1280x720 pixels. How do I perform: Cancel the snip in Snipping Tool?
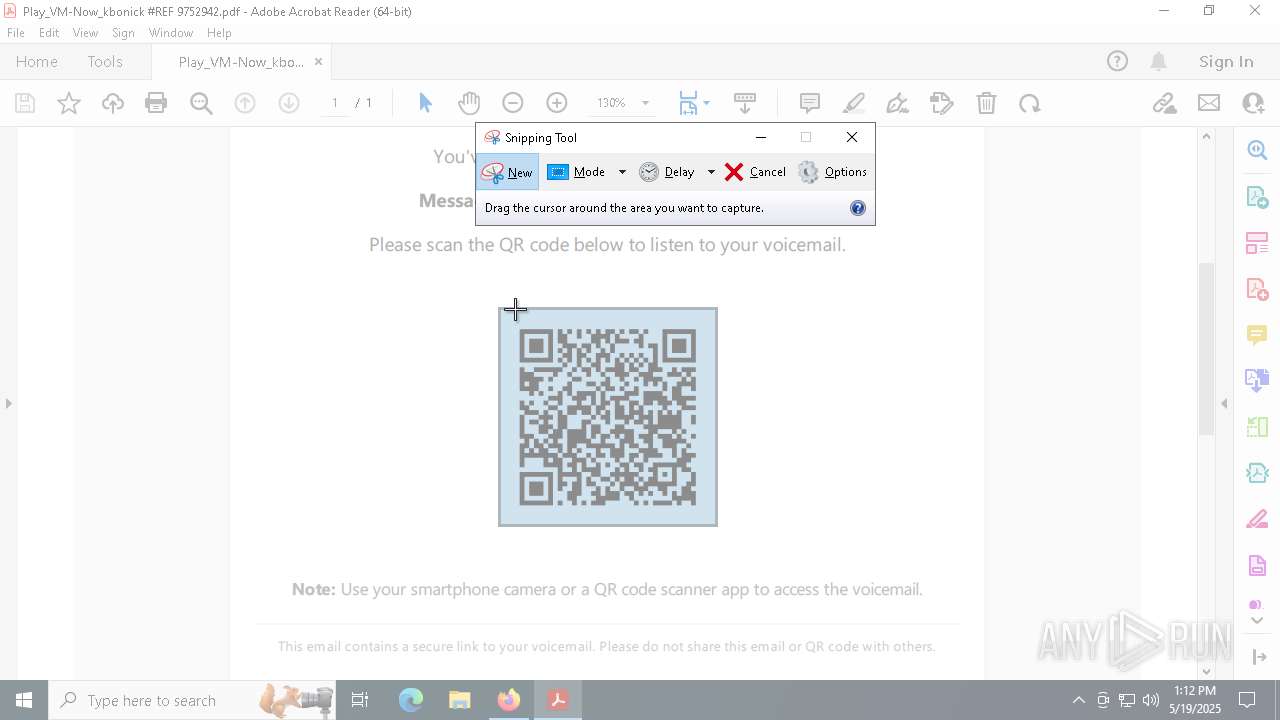click(755, 172)
